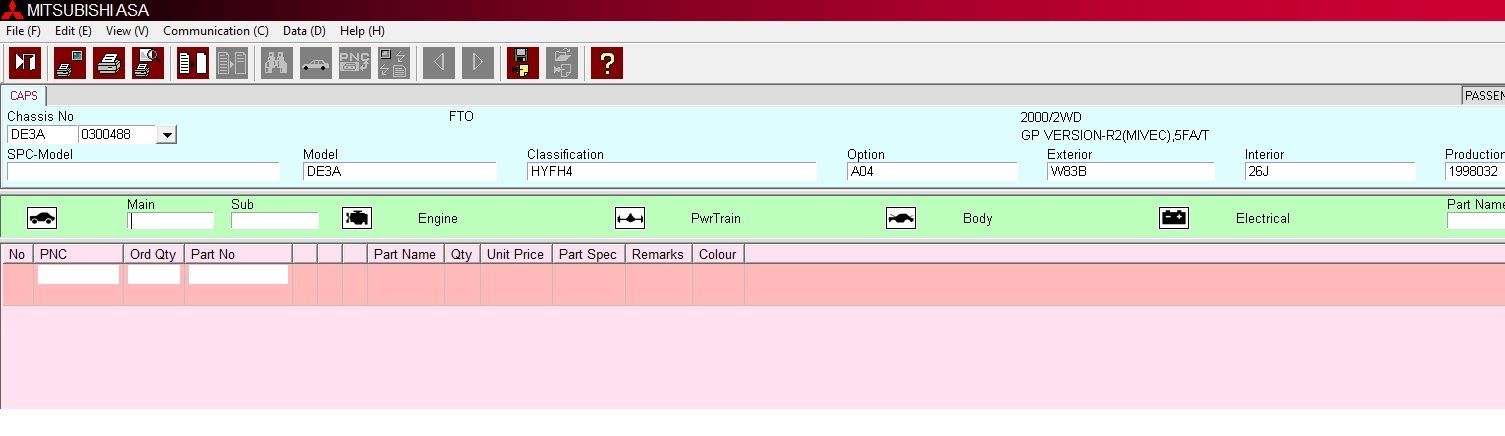1505x436 pixels.
Task: Click the binoculars search icon
Action: pos(277,63)
